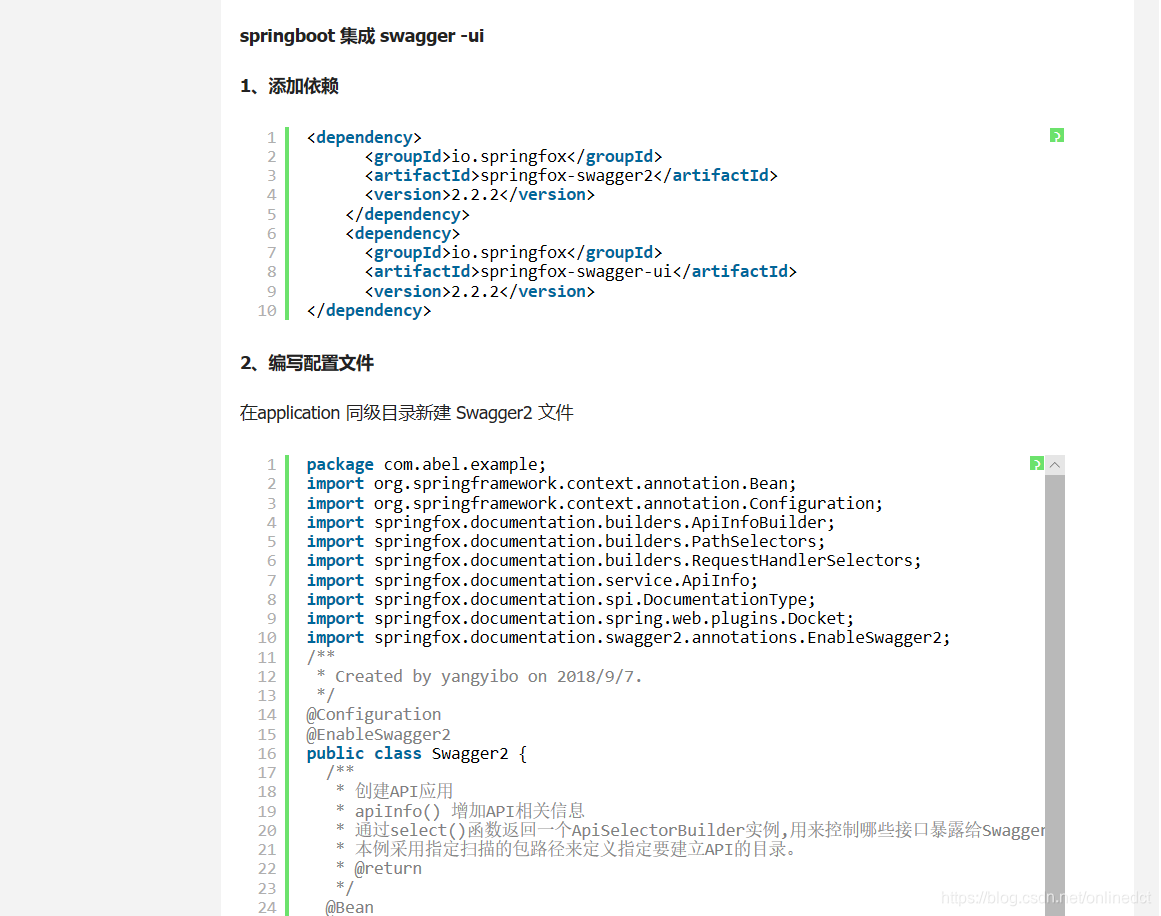Click the comment 'Created by yangyibo on 2018/9/7.'

pyautogui.click(x=488, y=677)
